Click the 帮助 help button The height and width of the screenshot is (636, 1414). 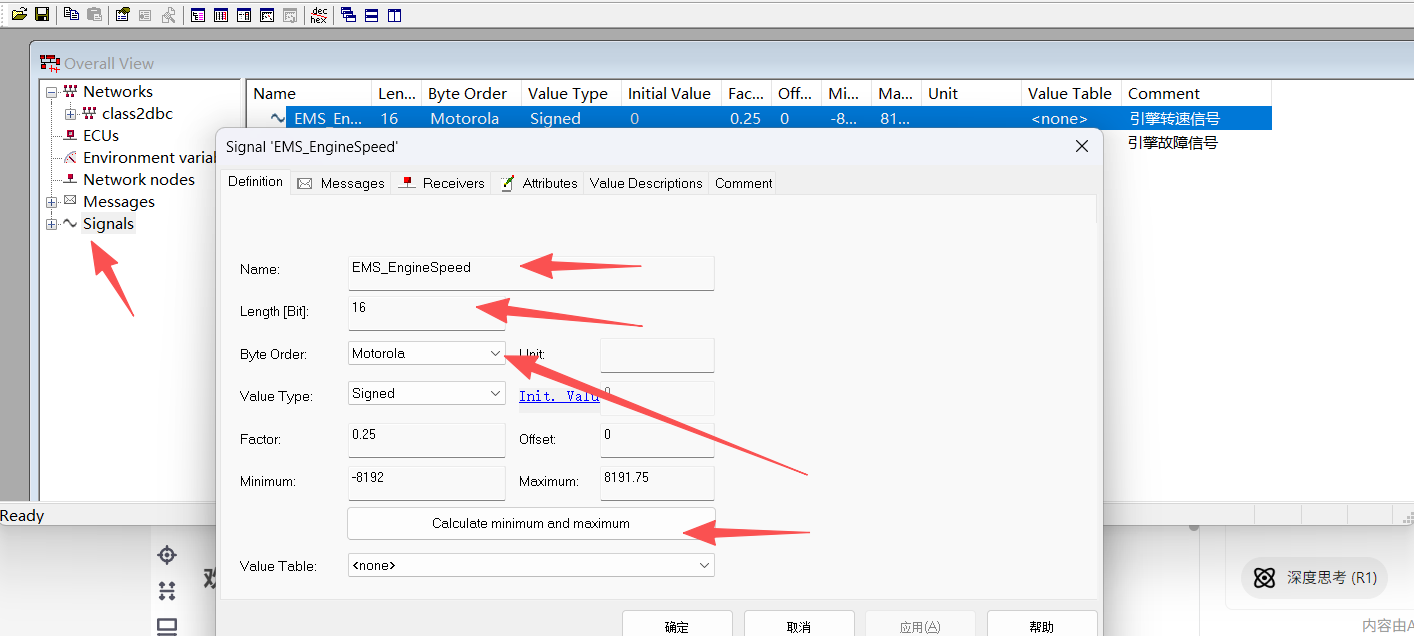click(1042, 625)
